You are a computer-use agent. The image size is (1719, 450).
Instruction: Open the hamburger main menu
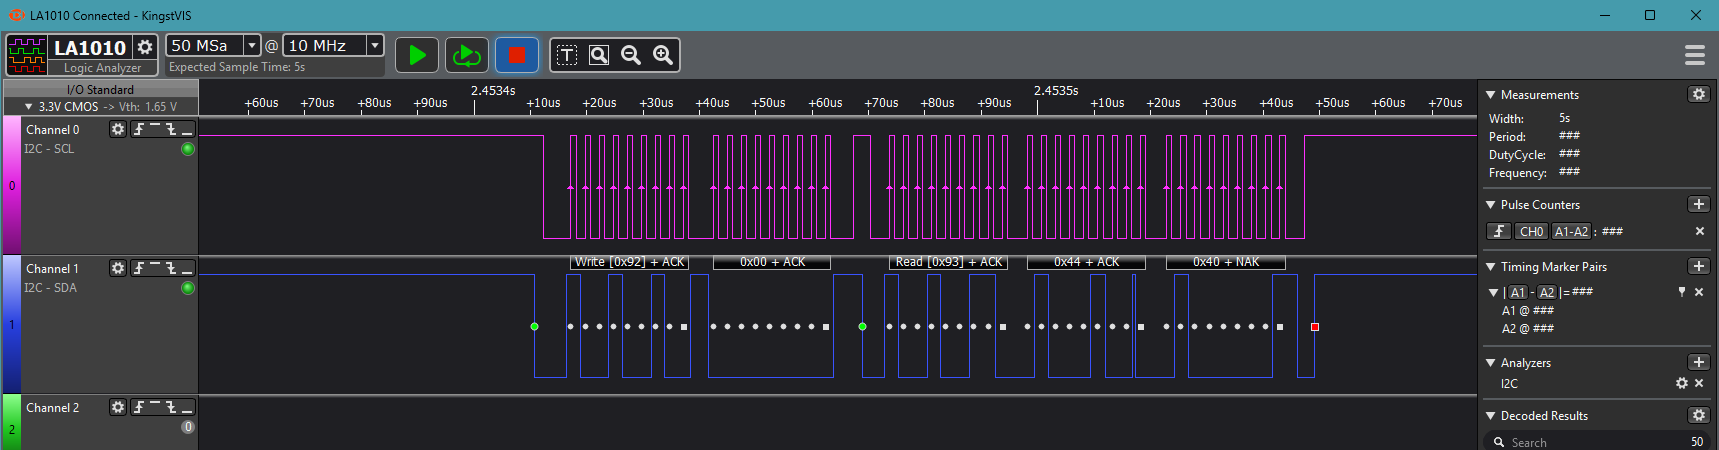coord(1694,55)
